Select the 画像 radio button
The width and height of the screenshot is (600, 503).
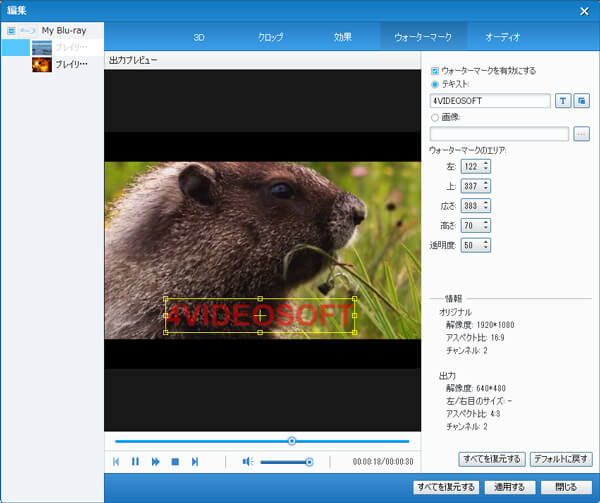434,117
